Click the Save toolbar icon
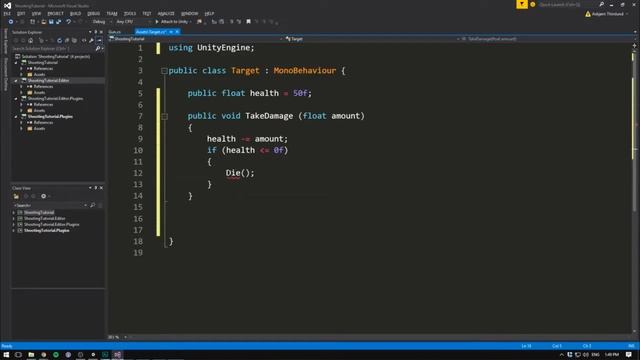640x360 pixels. 51,22
